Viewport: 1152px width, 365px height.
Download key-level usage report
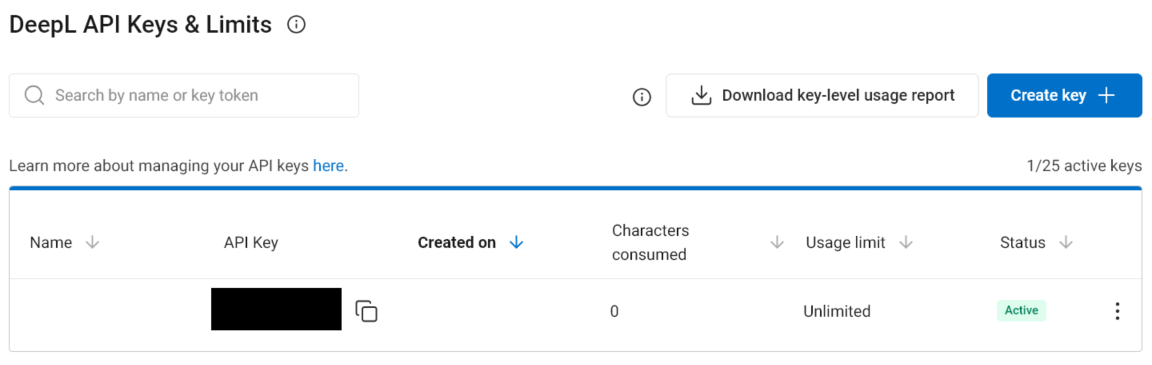click(x=822, y=95)
